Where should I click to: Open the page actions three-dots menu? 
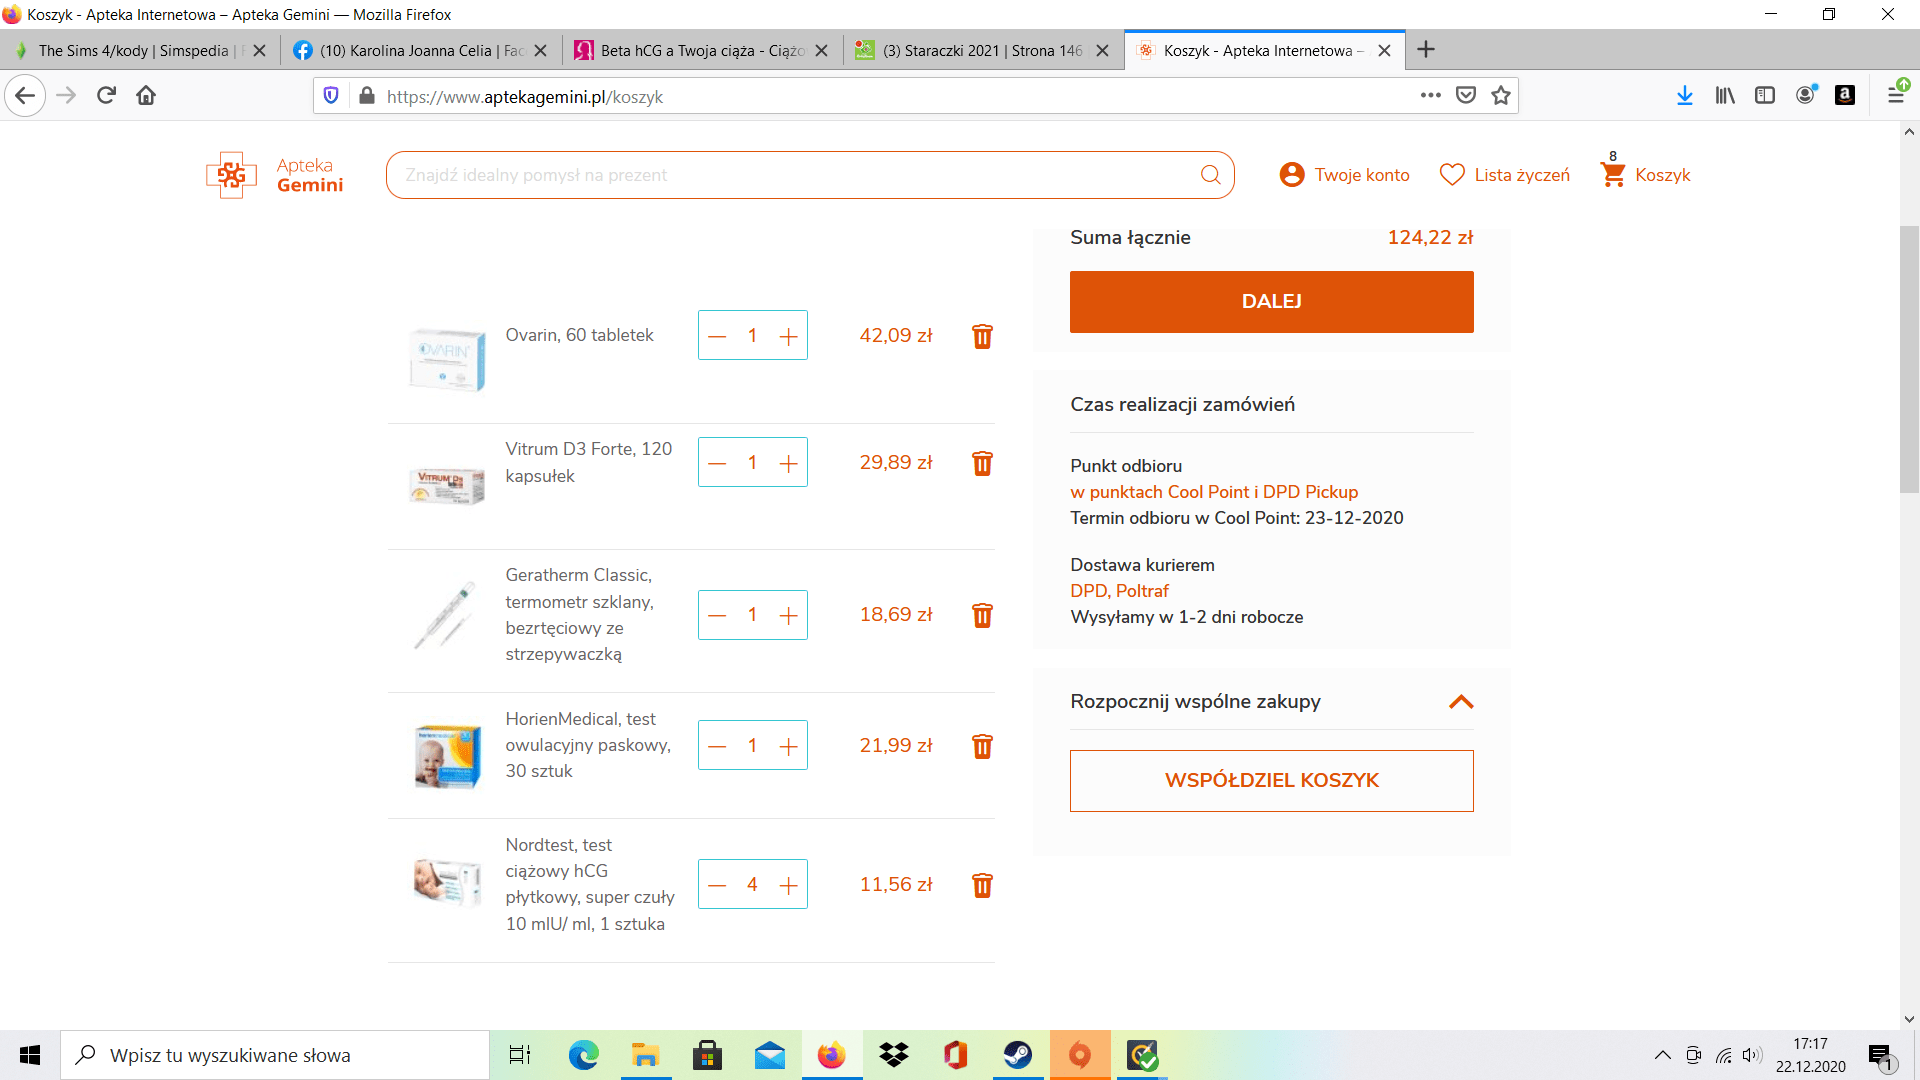pos(1430,96)
